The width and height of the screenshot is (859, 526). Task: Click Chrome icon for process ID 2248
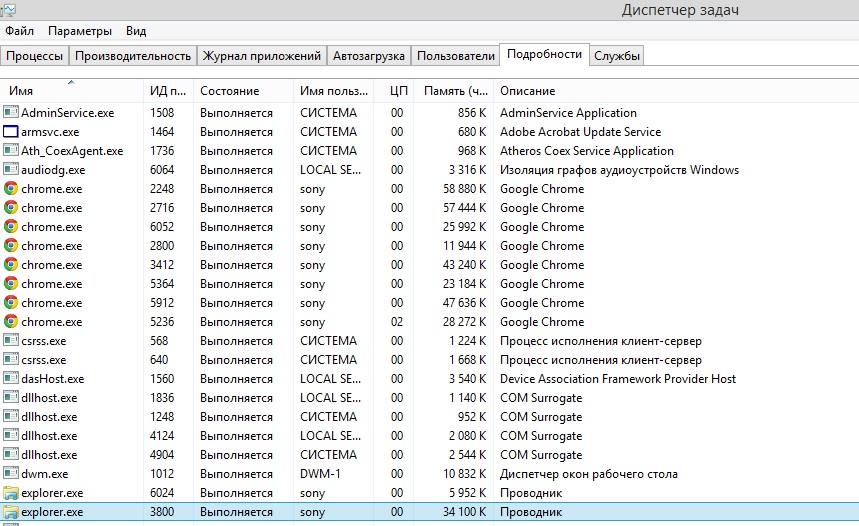pos(11,189)
